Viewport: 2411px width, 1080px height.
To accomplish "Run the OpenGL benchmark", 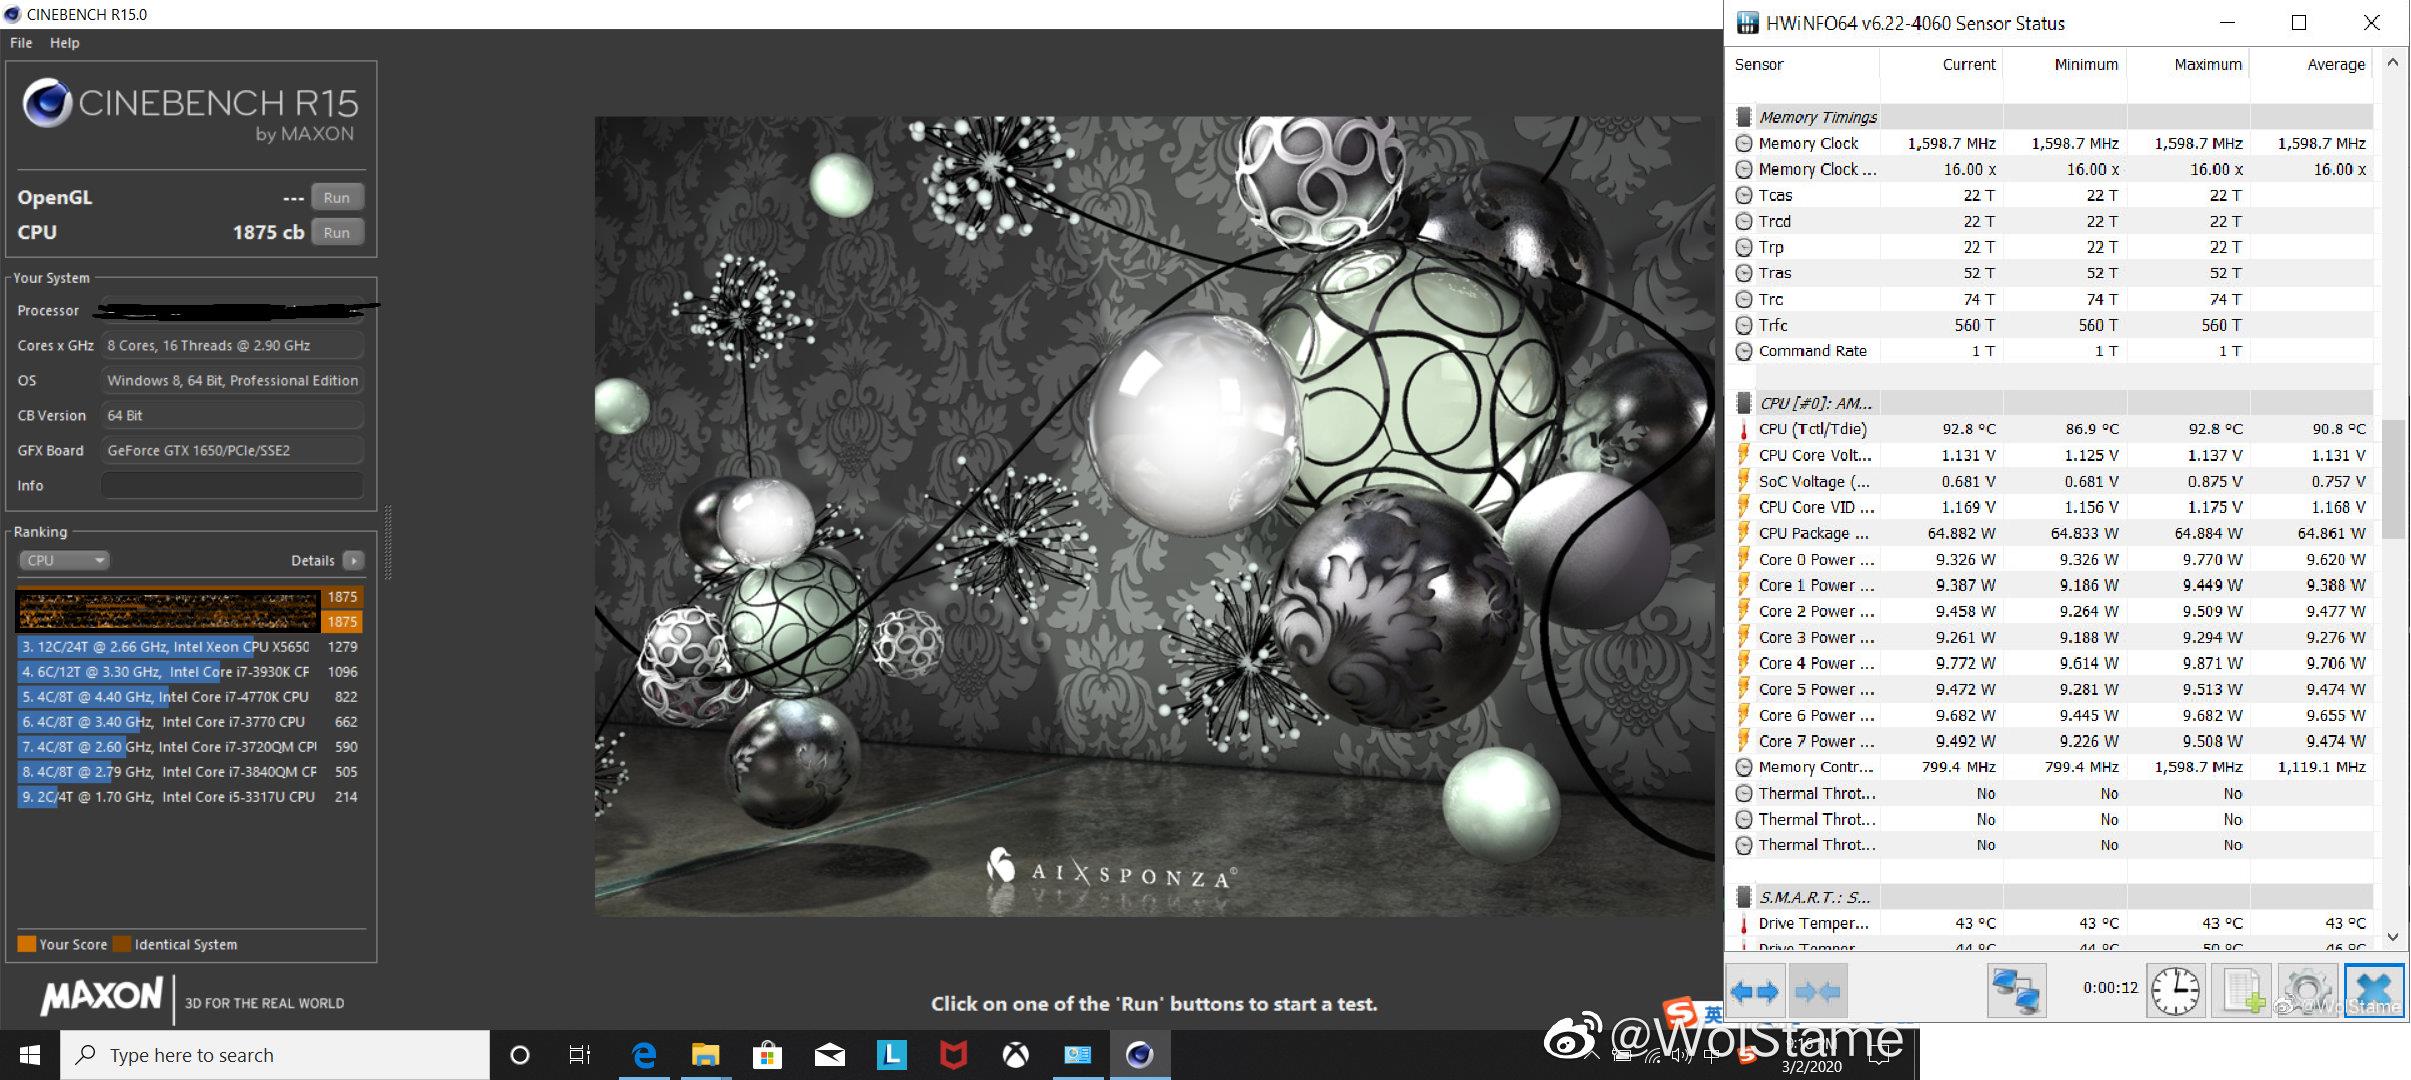I will click(337, 197).
